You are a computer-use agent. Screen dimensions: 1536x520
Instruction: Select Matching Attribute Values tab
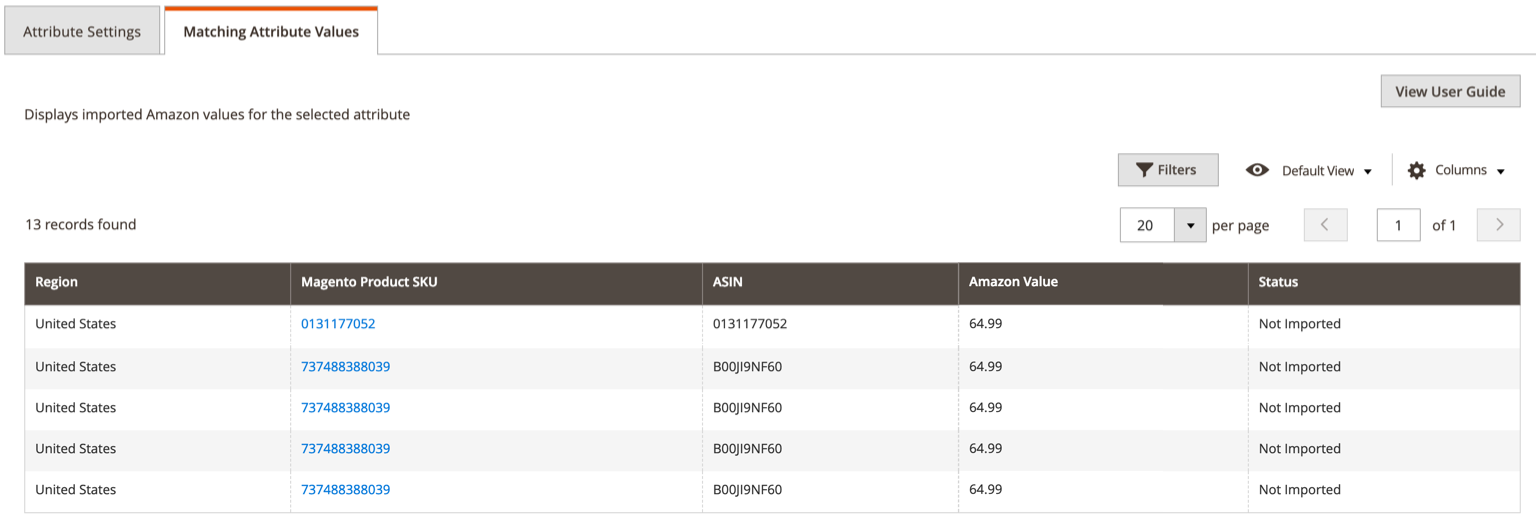271,31
